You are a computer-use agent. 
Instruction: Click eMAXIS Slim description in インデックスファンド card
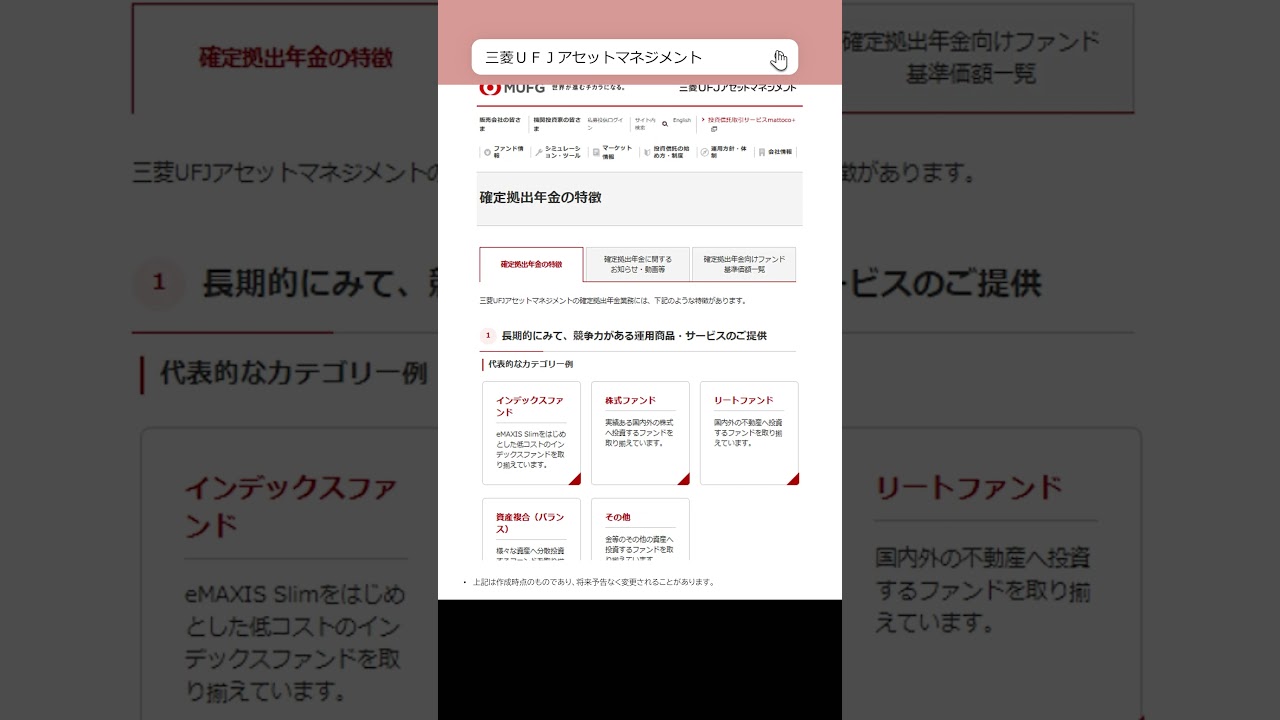point(530,449)
